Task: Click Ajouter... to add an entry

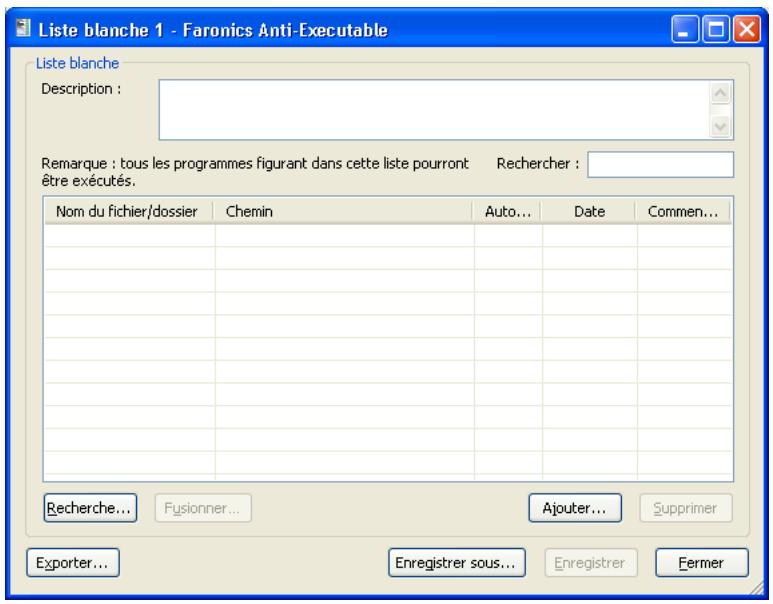Action: point(575,508)
